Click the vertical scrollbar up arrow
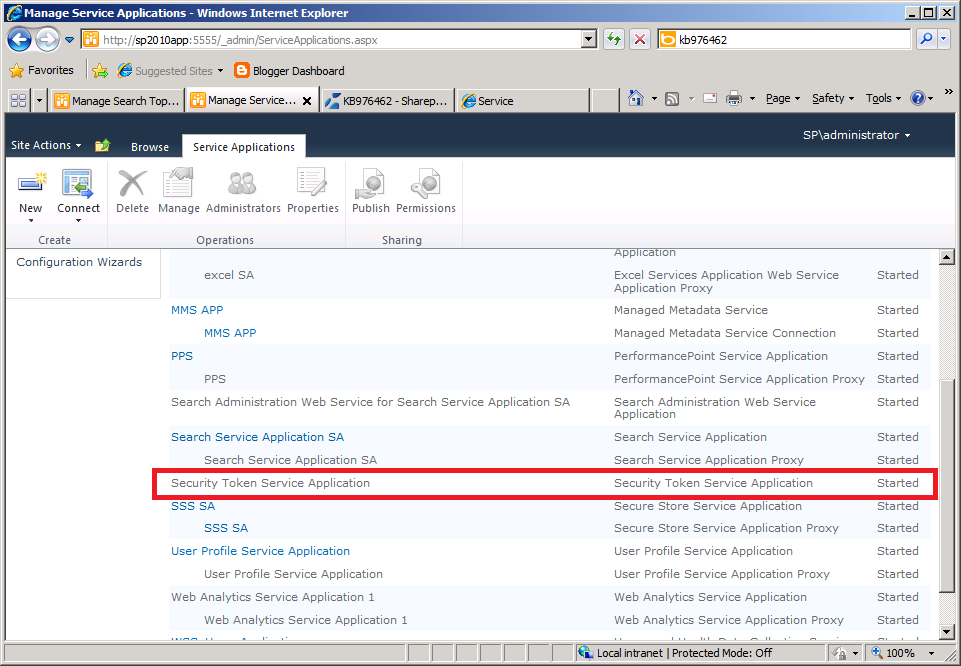961x666 pixels. (947, 257)
